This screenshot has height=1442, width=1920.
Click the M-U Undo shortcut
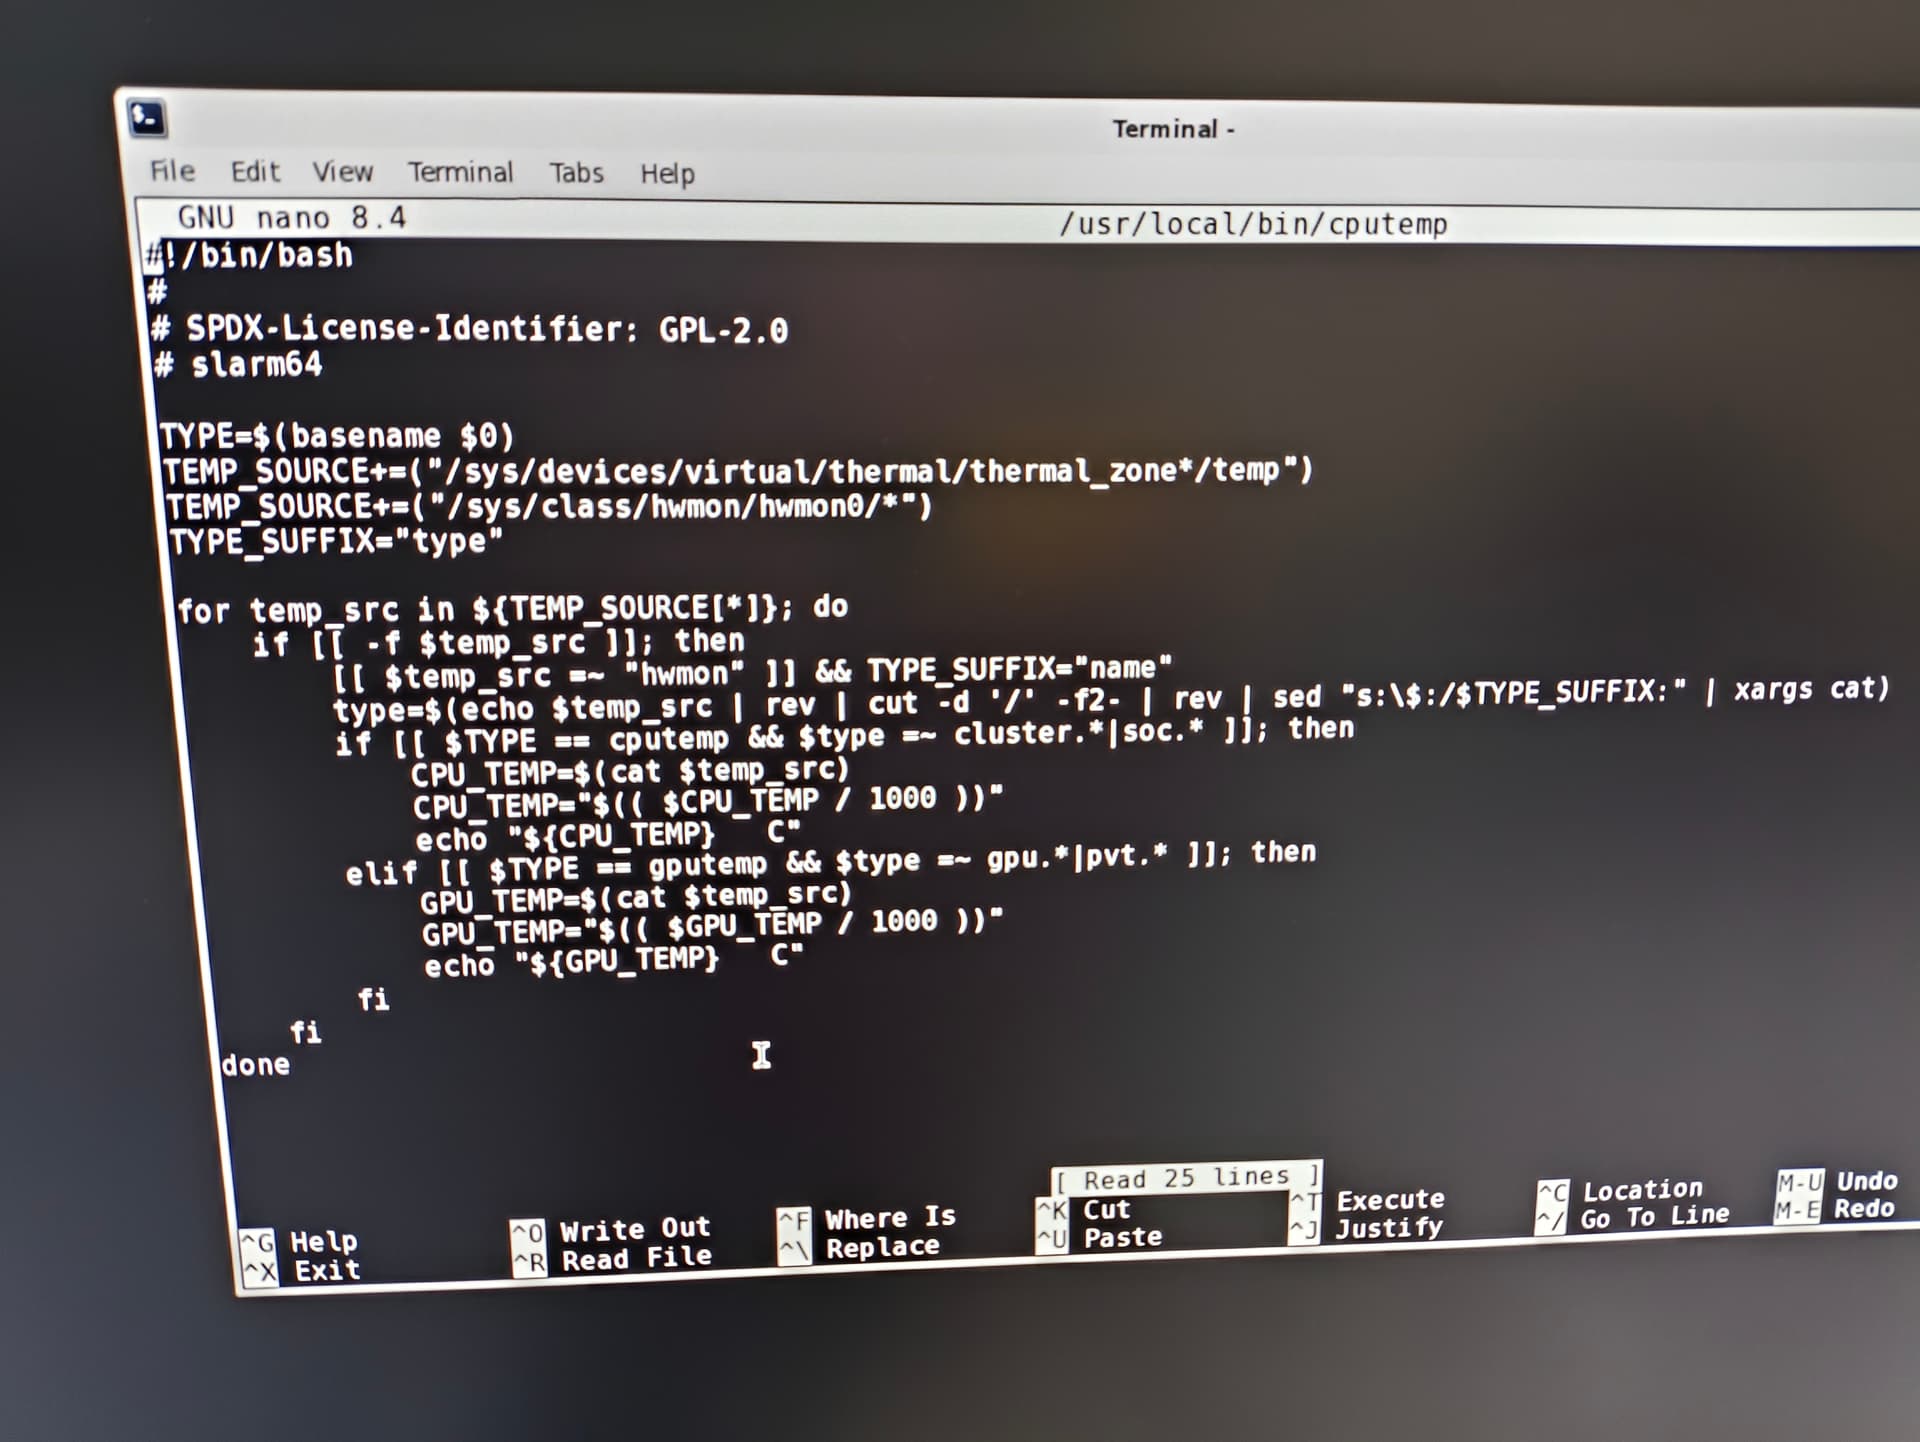click(x=1837, y=1182)
